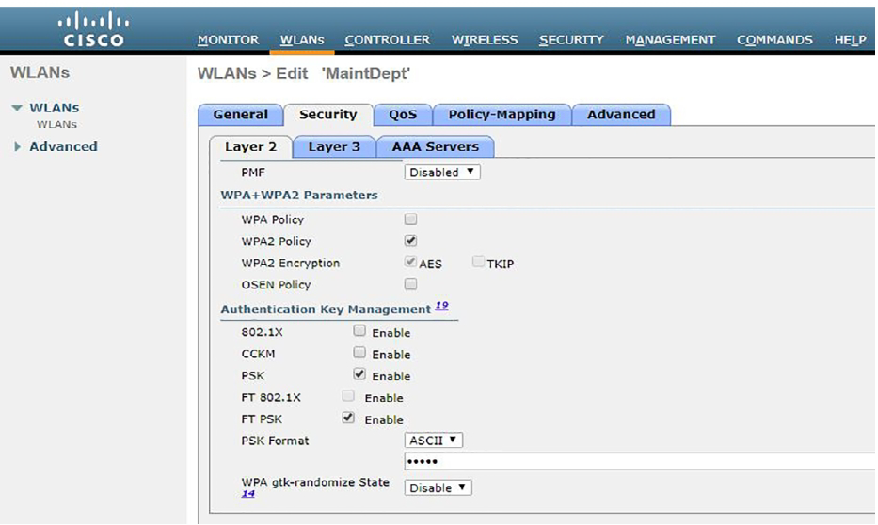
Task: Open the SECURITY top menu
Action: pos(571,40)
